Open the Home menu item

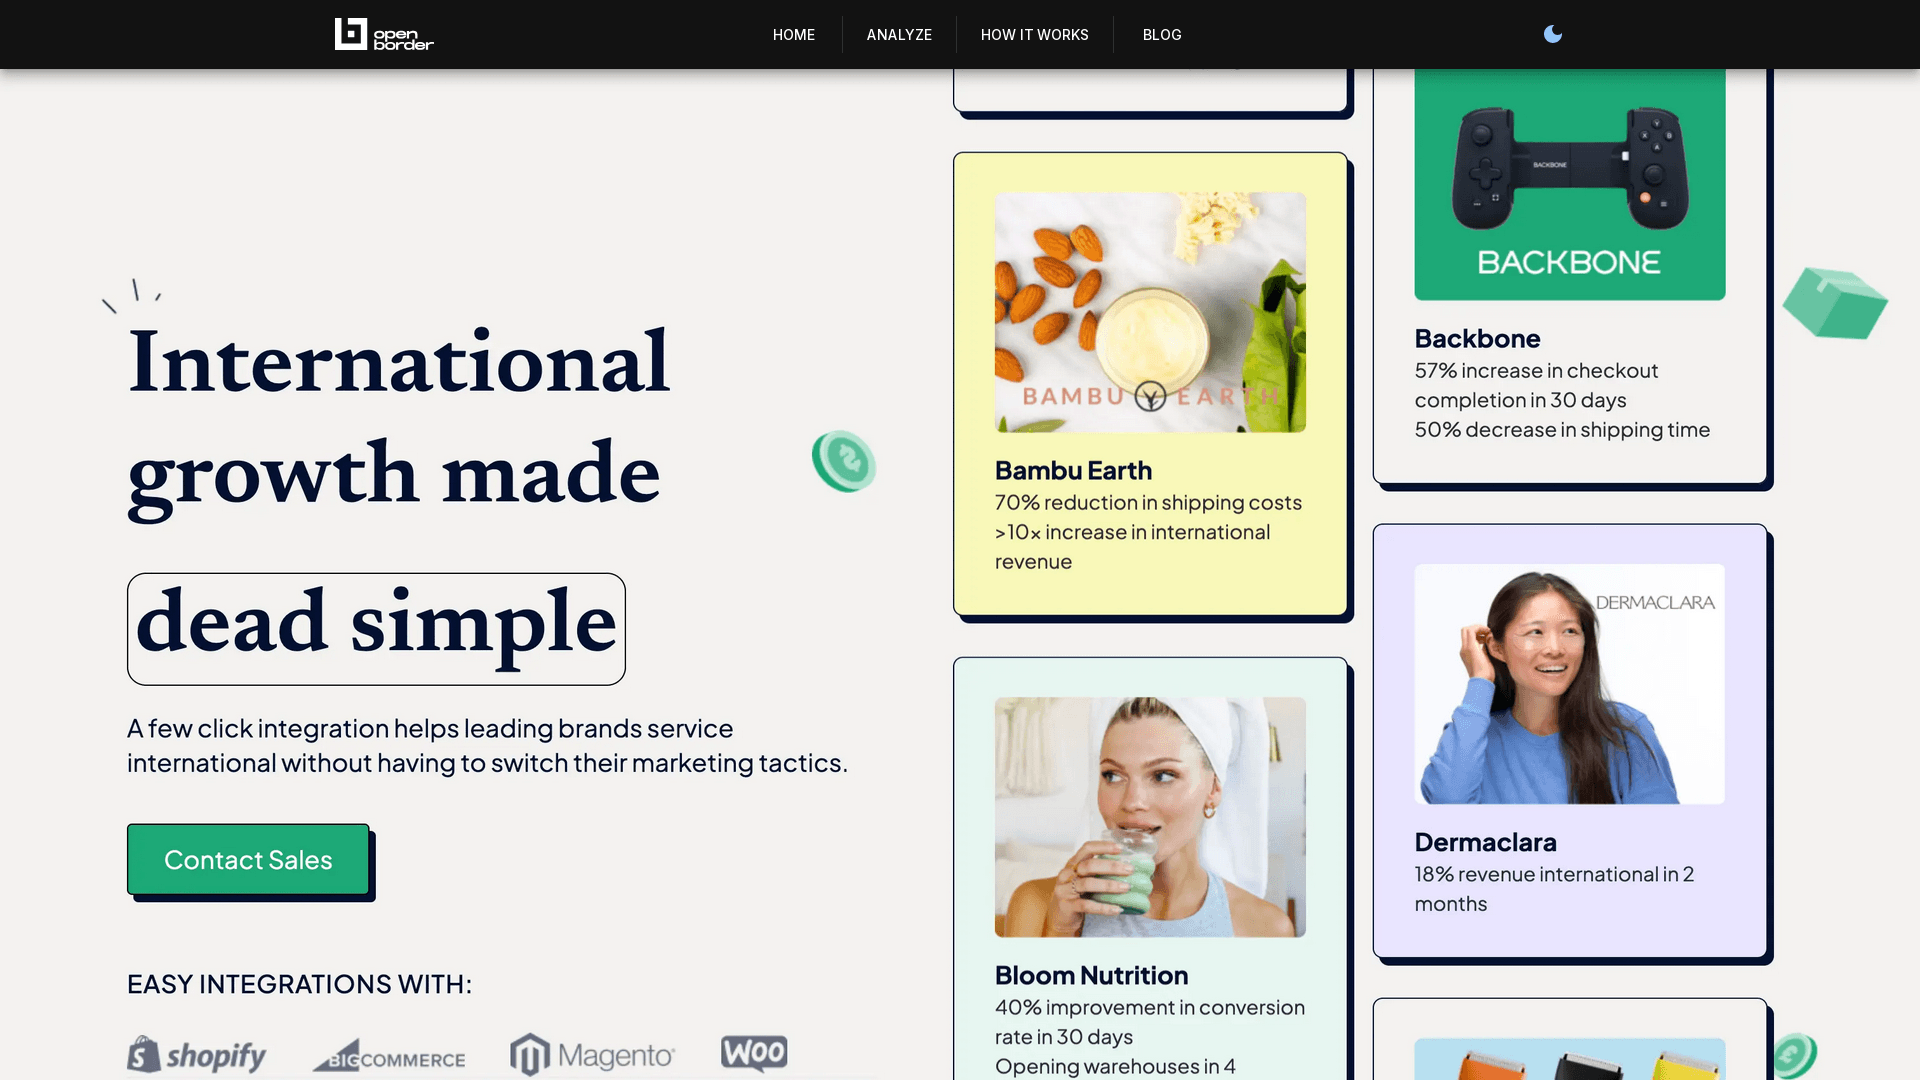[793, 35]
